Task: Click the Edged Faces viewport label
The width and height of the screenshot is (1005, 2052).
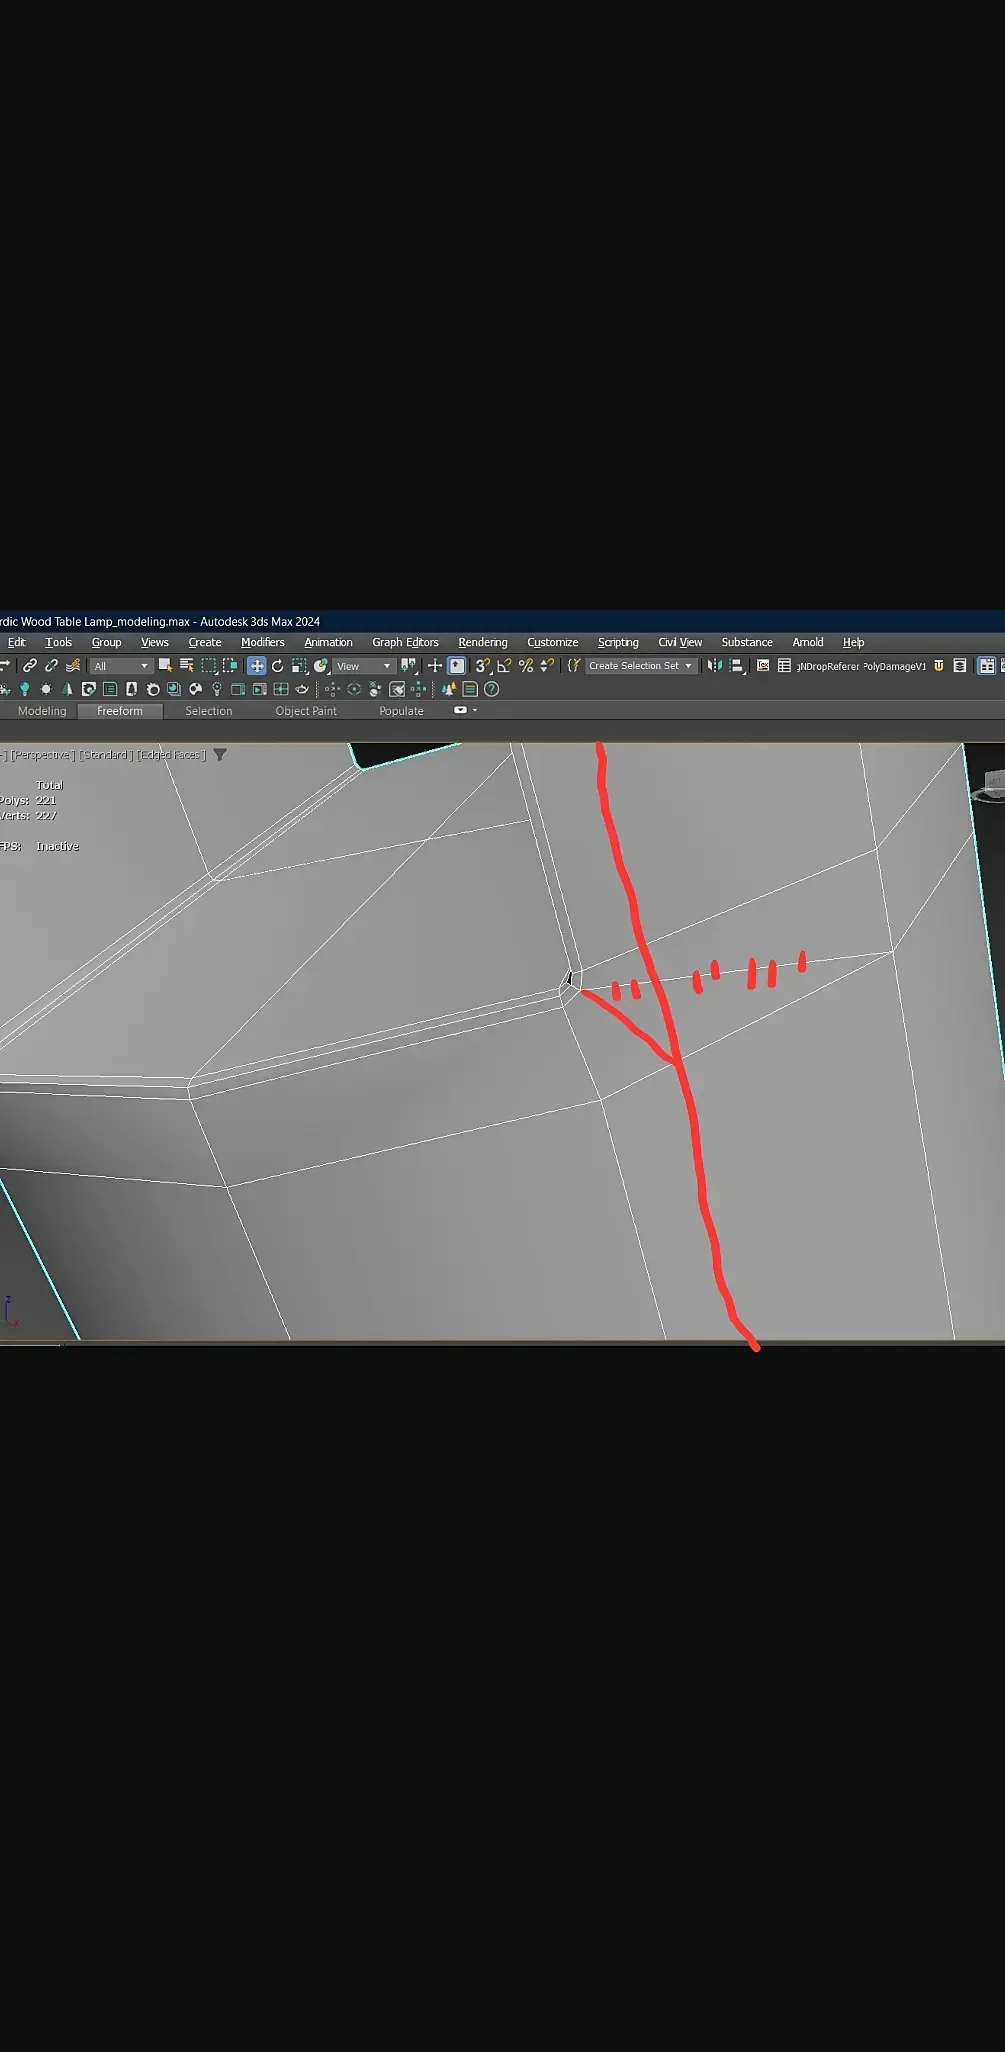Action: click(172, 755)
